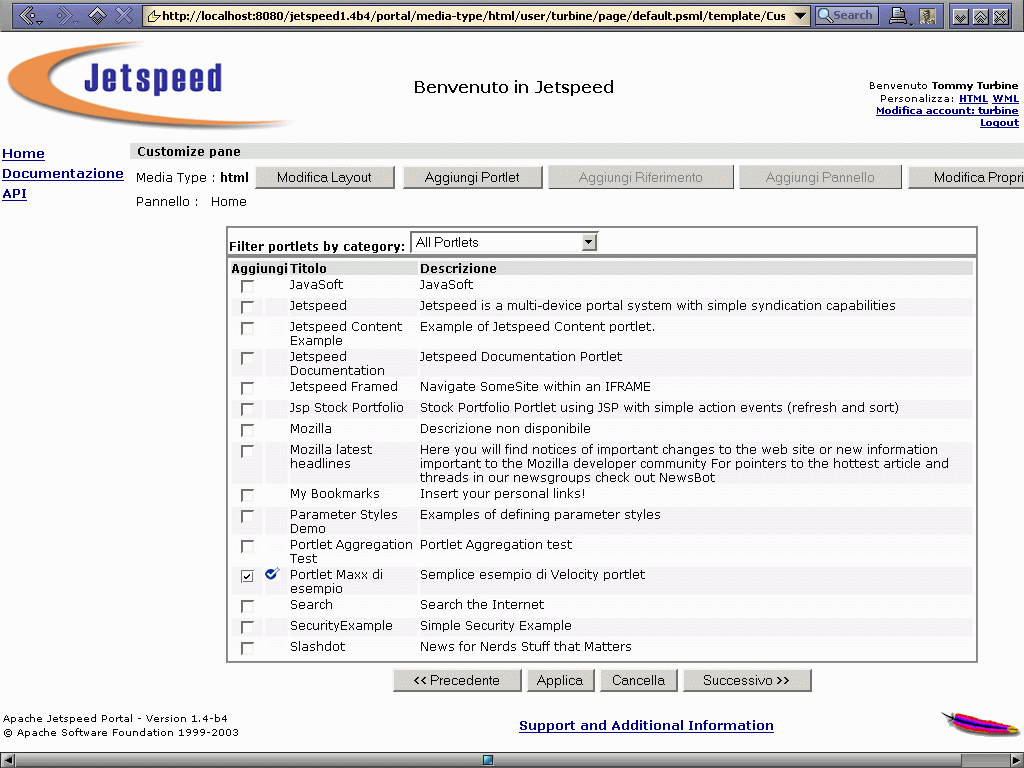
Task: Click the horizontal scrollbar thumb
Action: (x=488, y=760)
